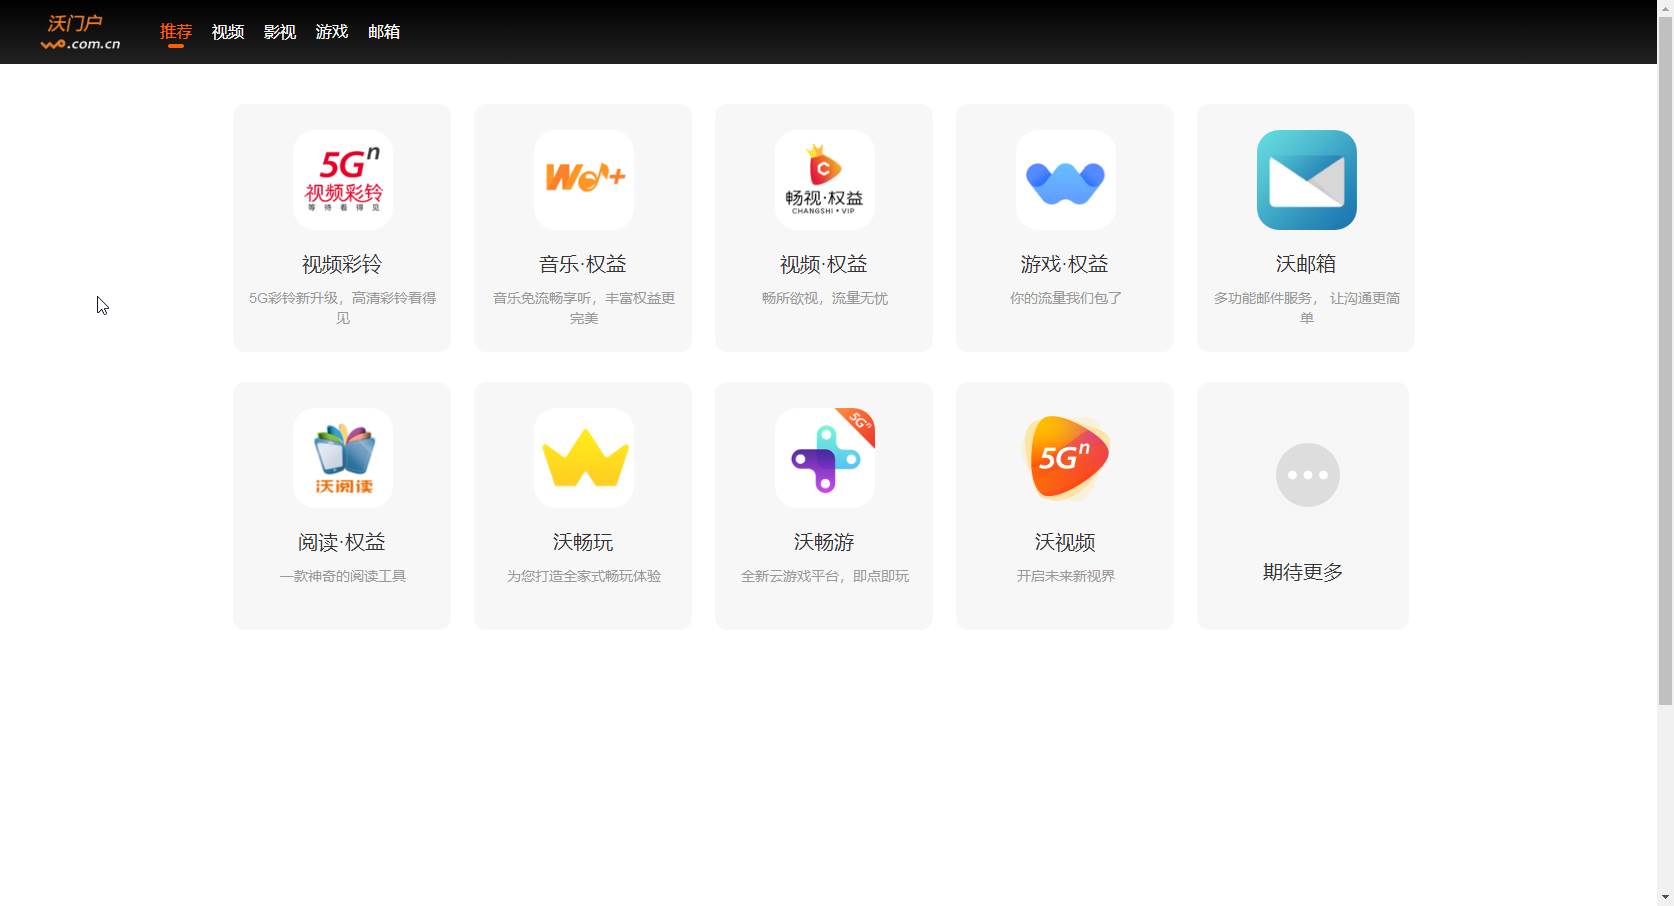Viewport: 1674px width, 906px height.
Task: Click the 沃畅游 title
Action: [824, 542]
